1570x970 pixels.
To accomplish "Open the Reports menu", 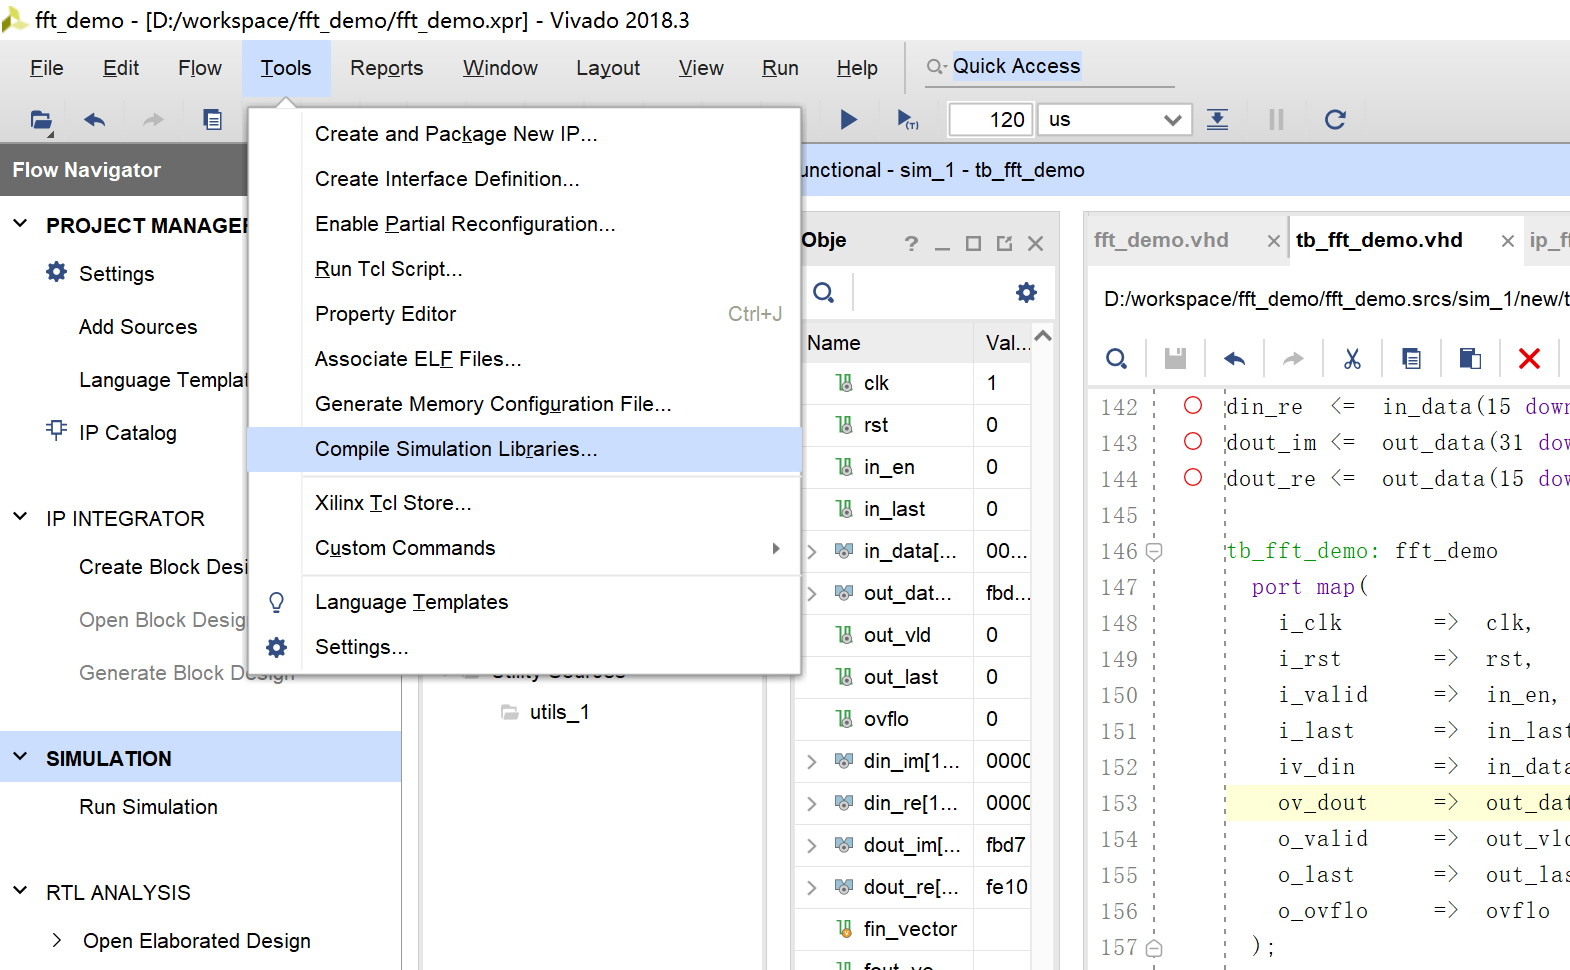I will (386, 68).
